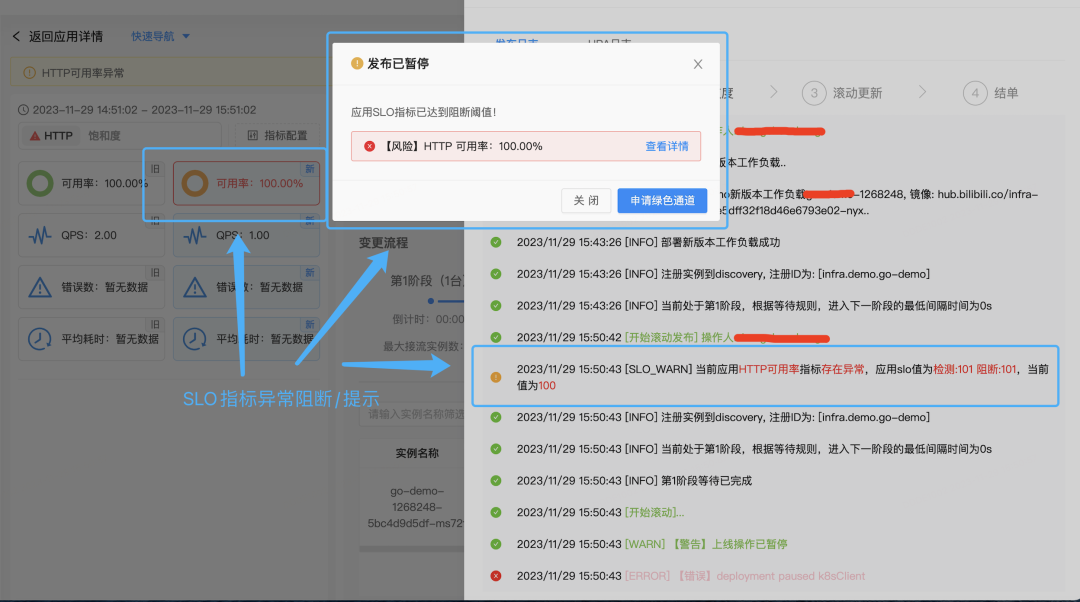Select log line 【警告】上线操作已暂停
This screenshot has height=602, width=1080.
[652, 544]
